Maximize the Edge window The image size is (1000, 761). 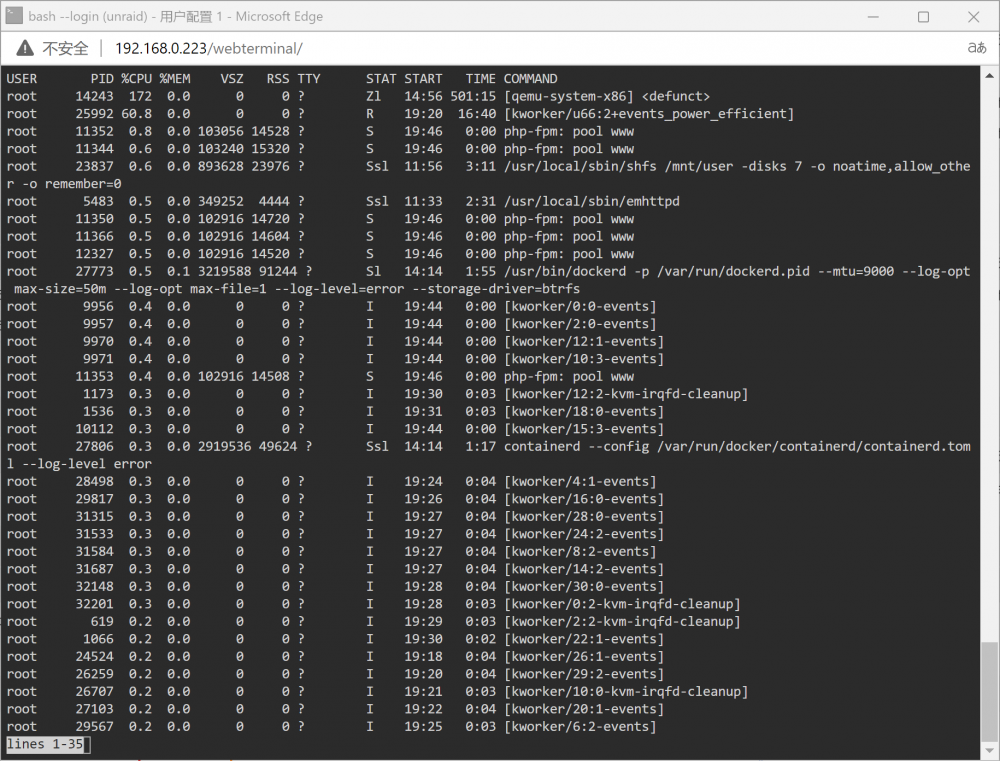click(923, 17)
